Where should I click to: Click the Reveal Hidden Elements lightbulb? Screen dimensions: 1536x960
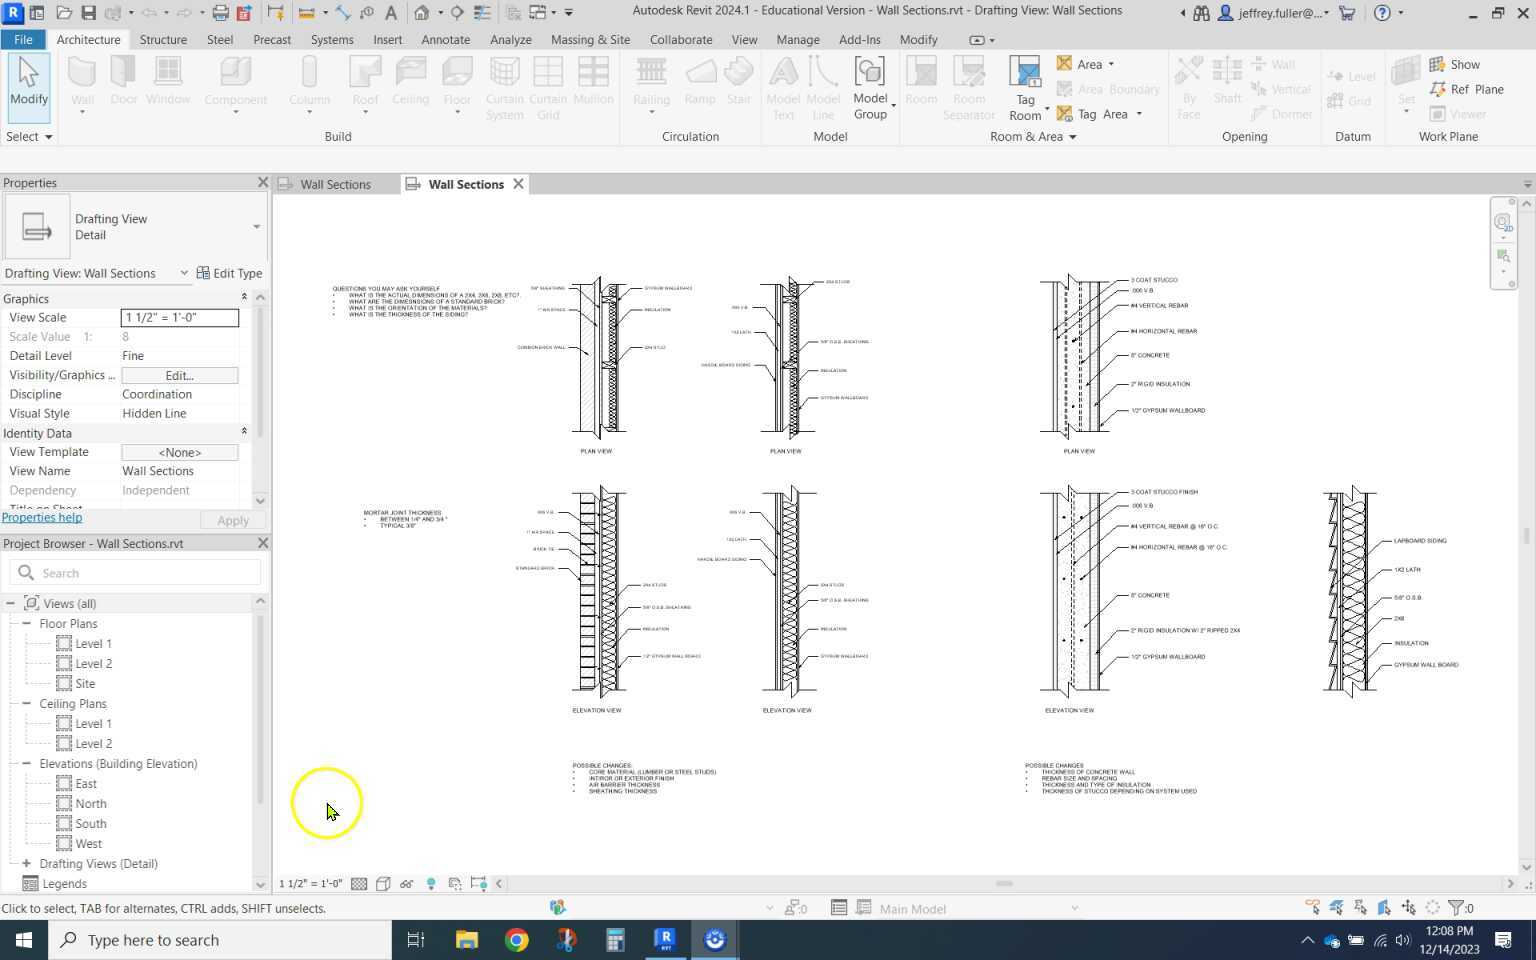(431, 884)
